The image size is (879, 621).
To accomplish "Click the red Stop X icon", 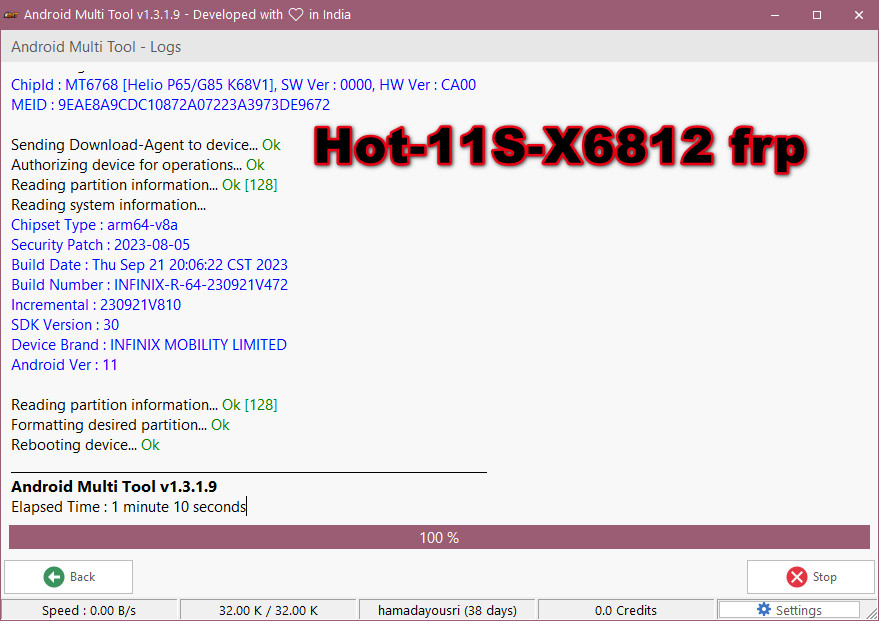I will point(796,577).
